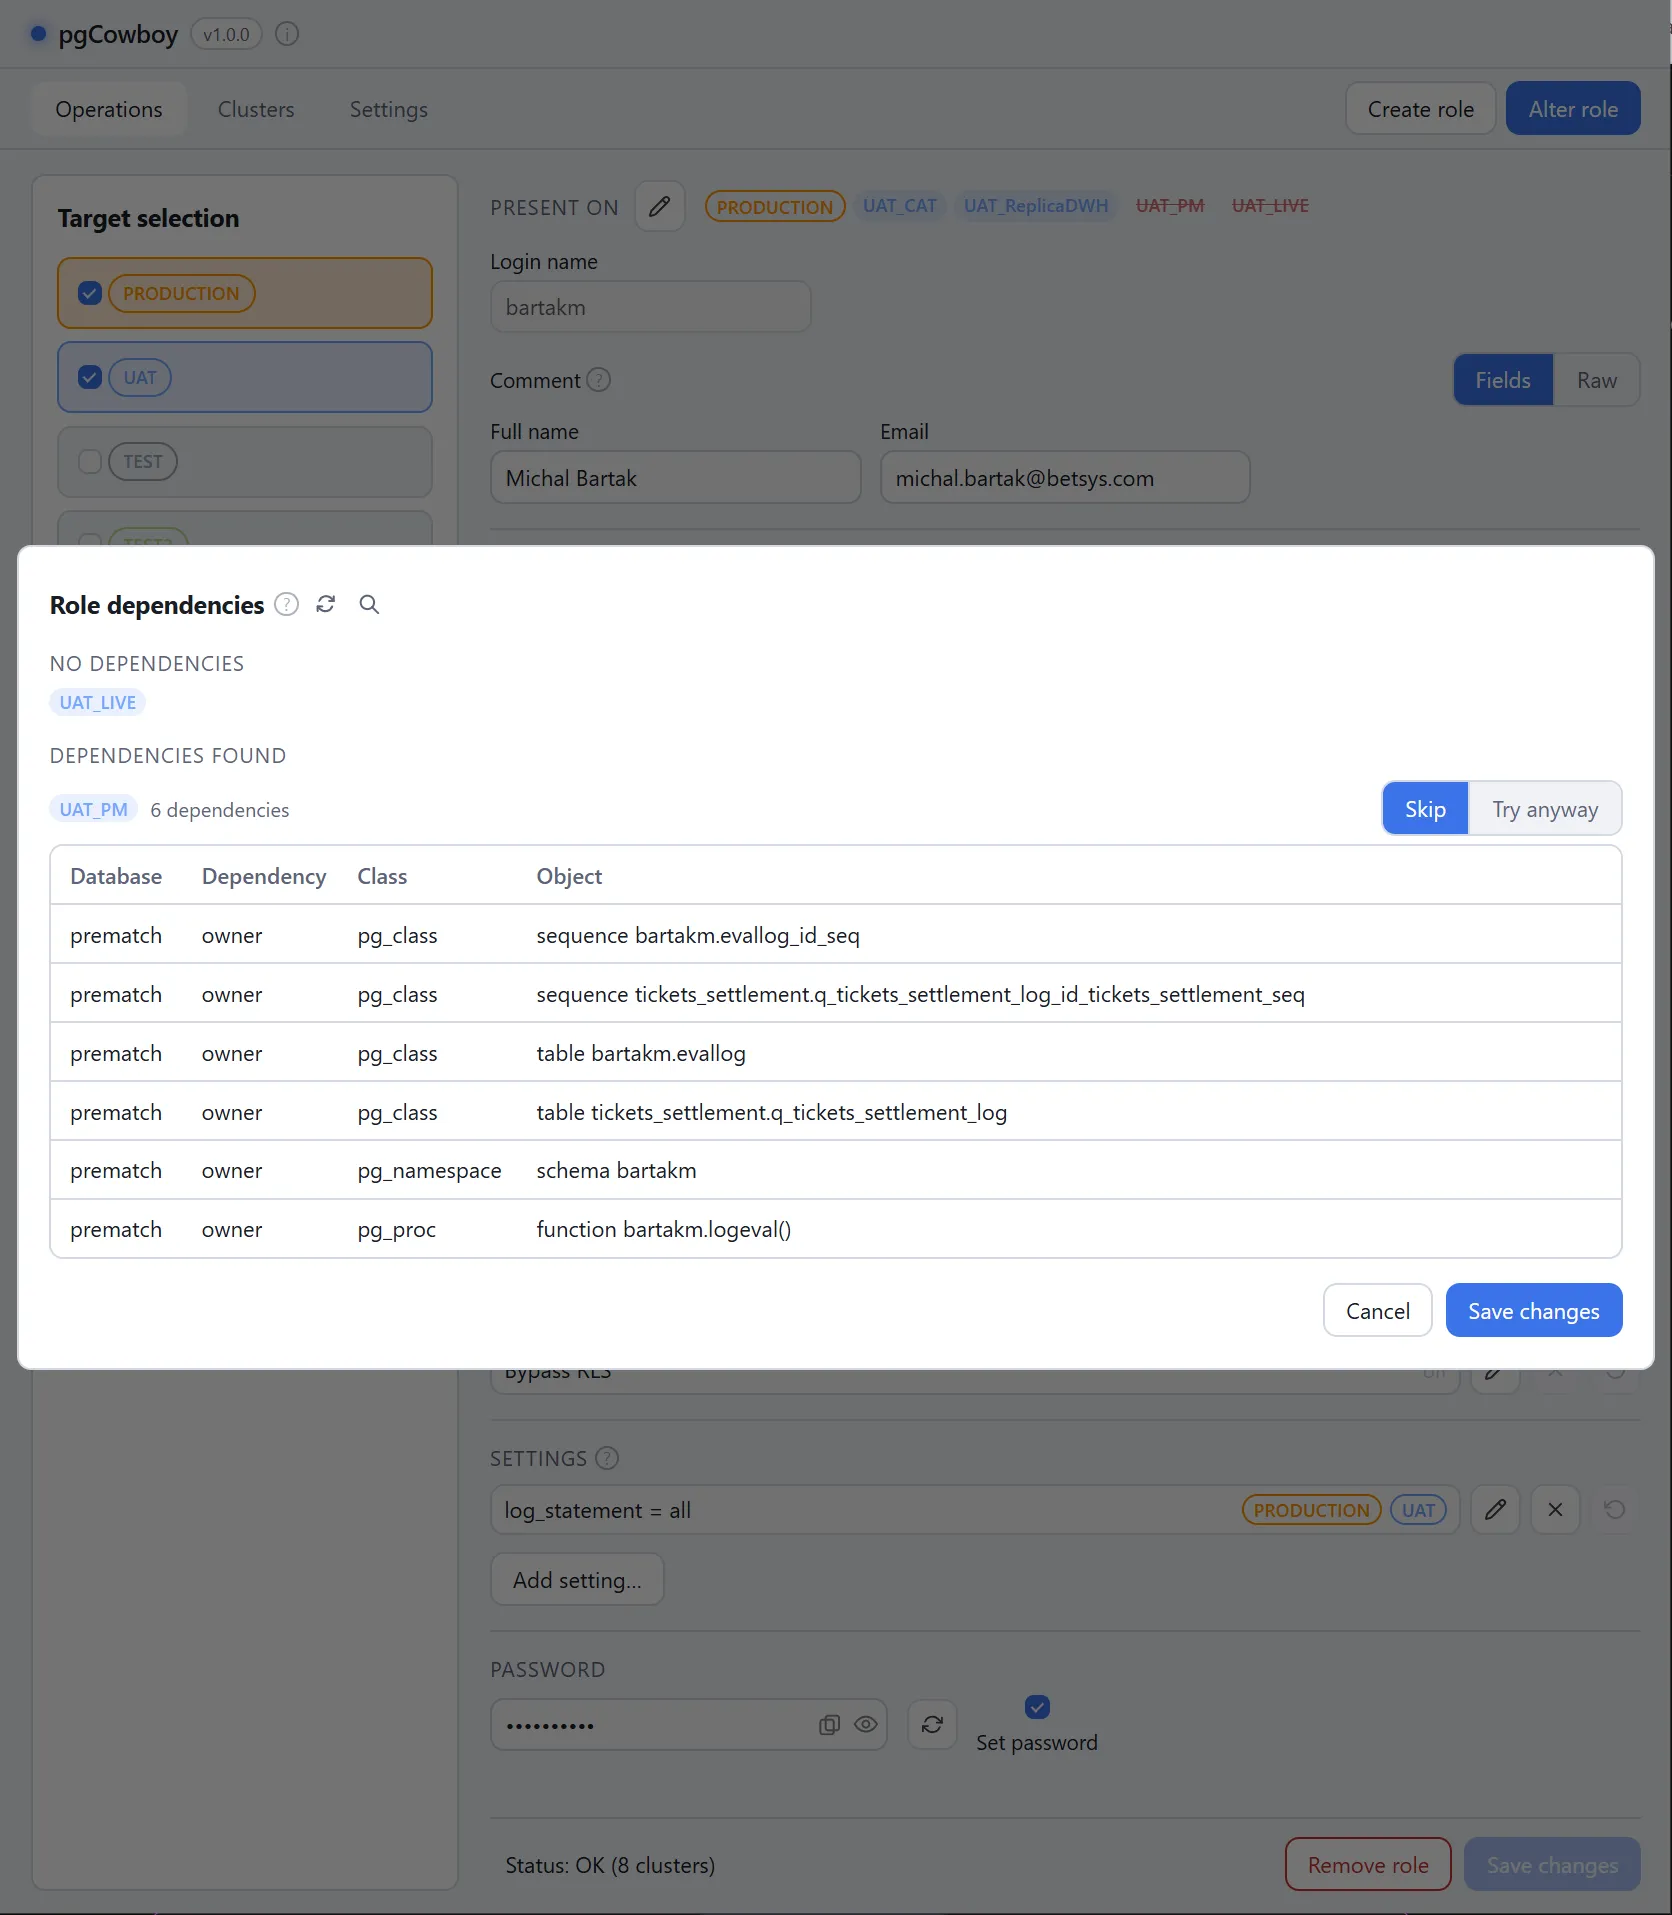This screenshot has height=1915, width=1672.
Task: Click the Full name field Michal Bartak
Action: tap(675, 478)
